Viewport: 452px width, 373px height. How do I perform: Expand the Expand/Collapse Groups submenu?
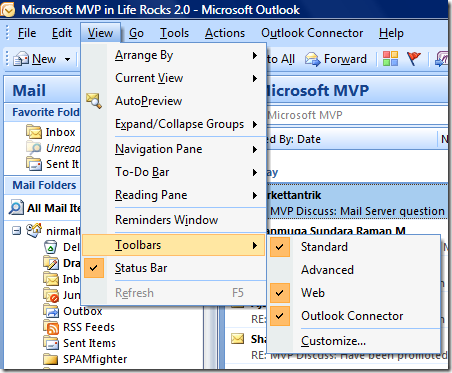tap(173, 124)
